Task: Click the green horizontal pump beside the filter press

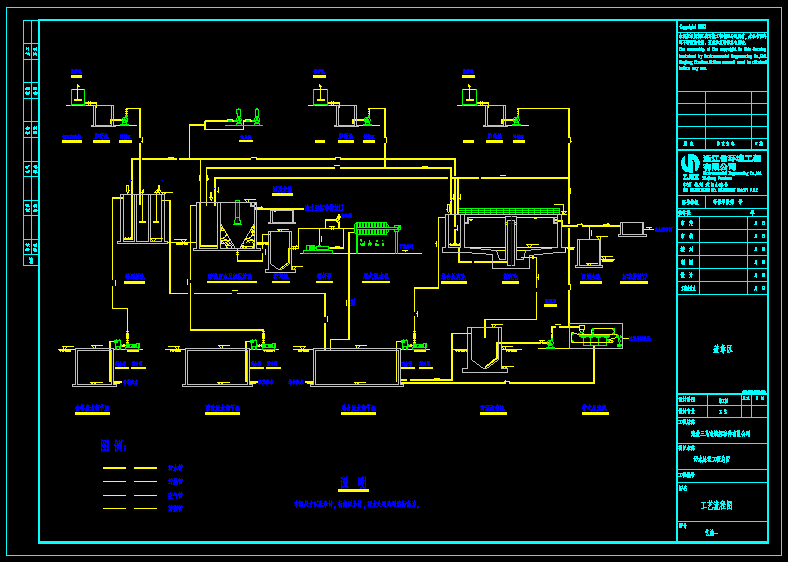Action: pyautogui.click(x=318, y=248)
